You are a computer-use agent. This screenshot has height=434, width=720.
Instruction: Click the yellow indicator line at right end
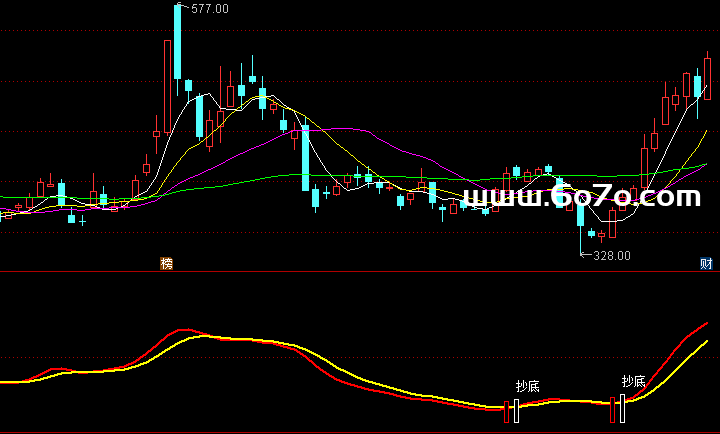(x=706, y=342)
